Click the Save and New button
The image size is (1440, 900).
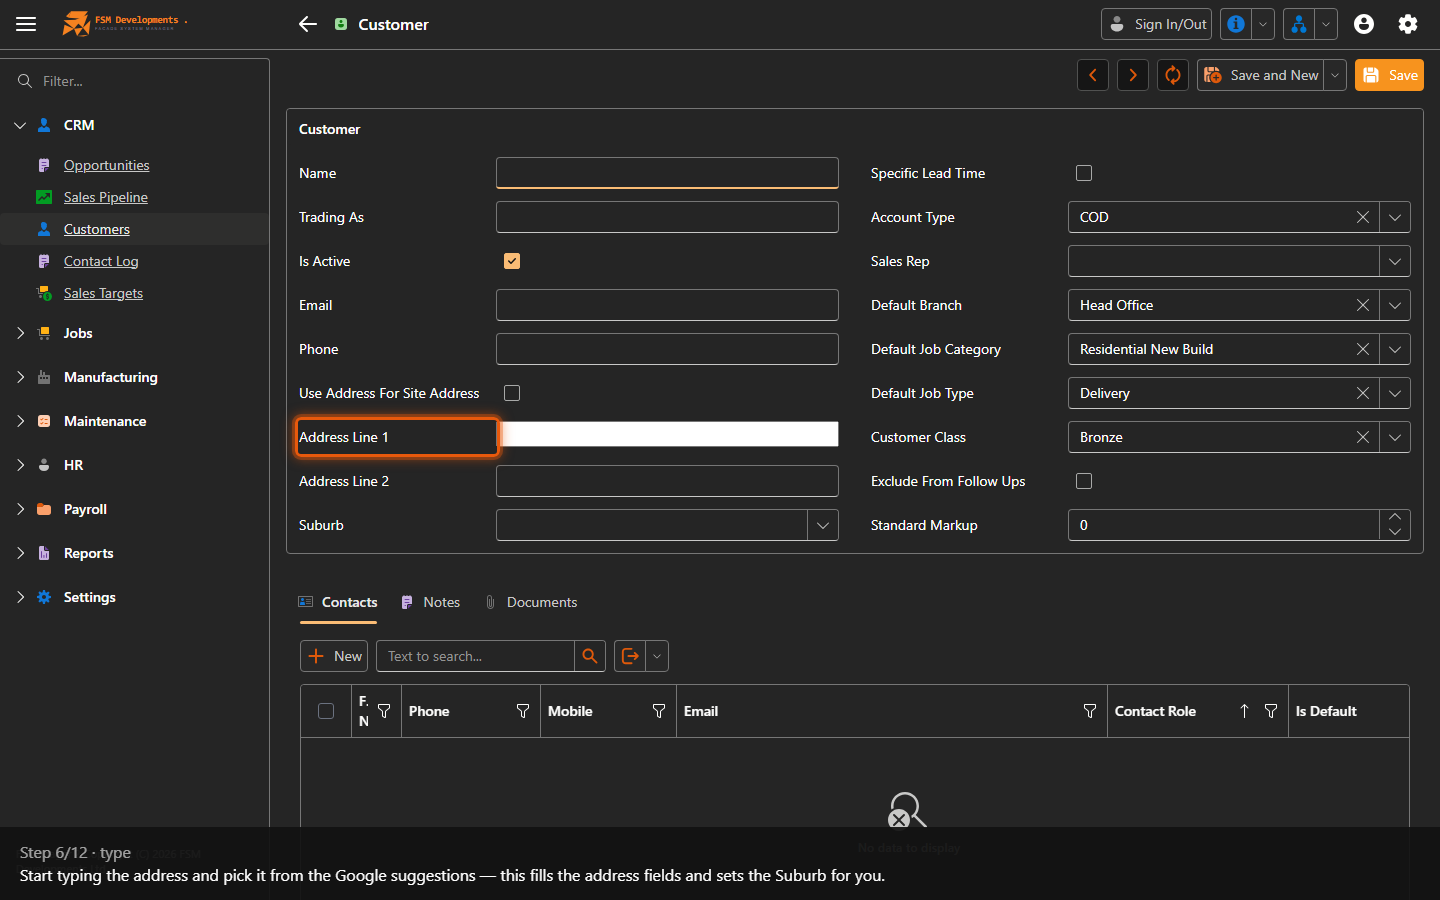click(1261, 75)
